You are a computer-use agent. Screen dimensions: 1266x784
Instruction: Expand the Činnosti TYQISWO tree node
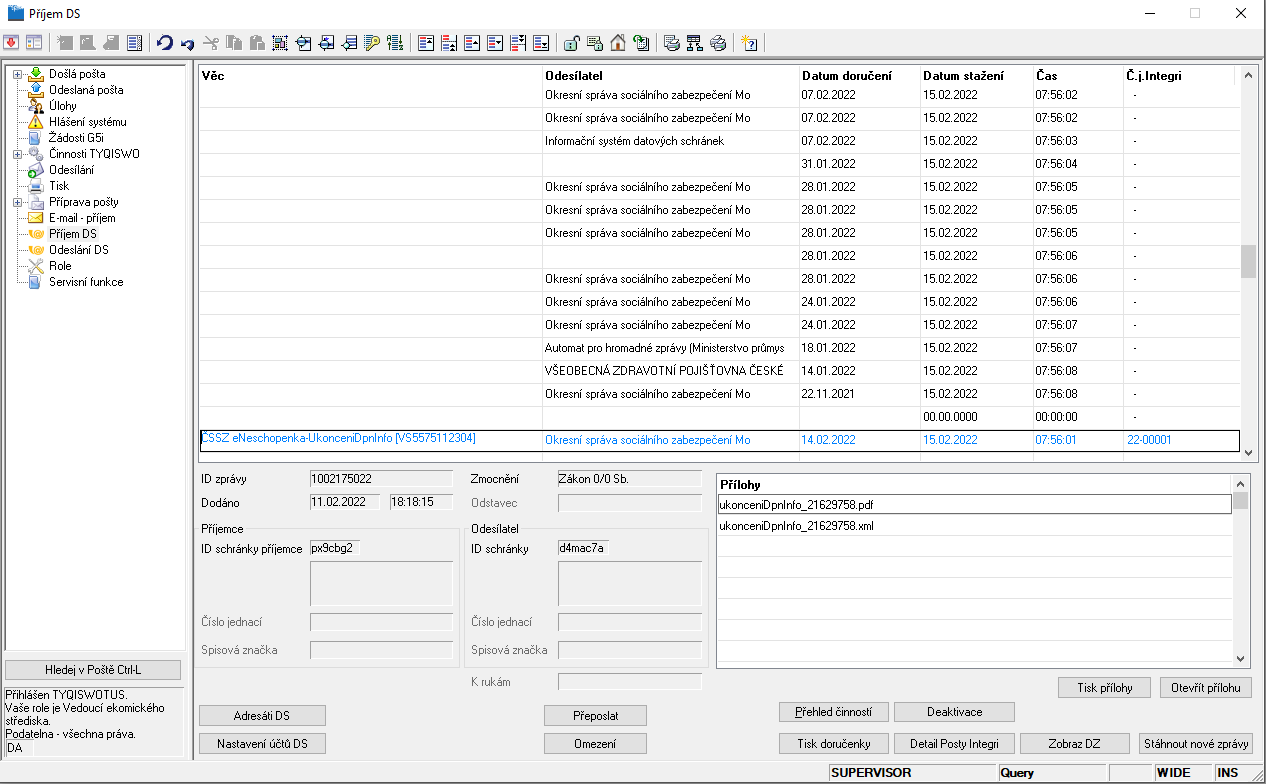[x=17, y=154]
